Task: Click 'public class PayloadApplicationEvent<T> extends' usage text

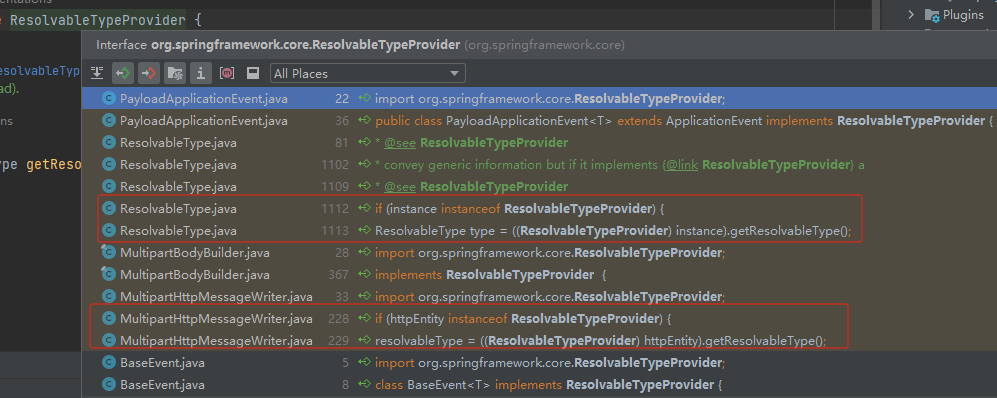Action: coord(518,121)
